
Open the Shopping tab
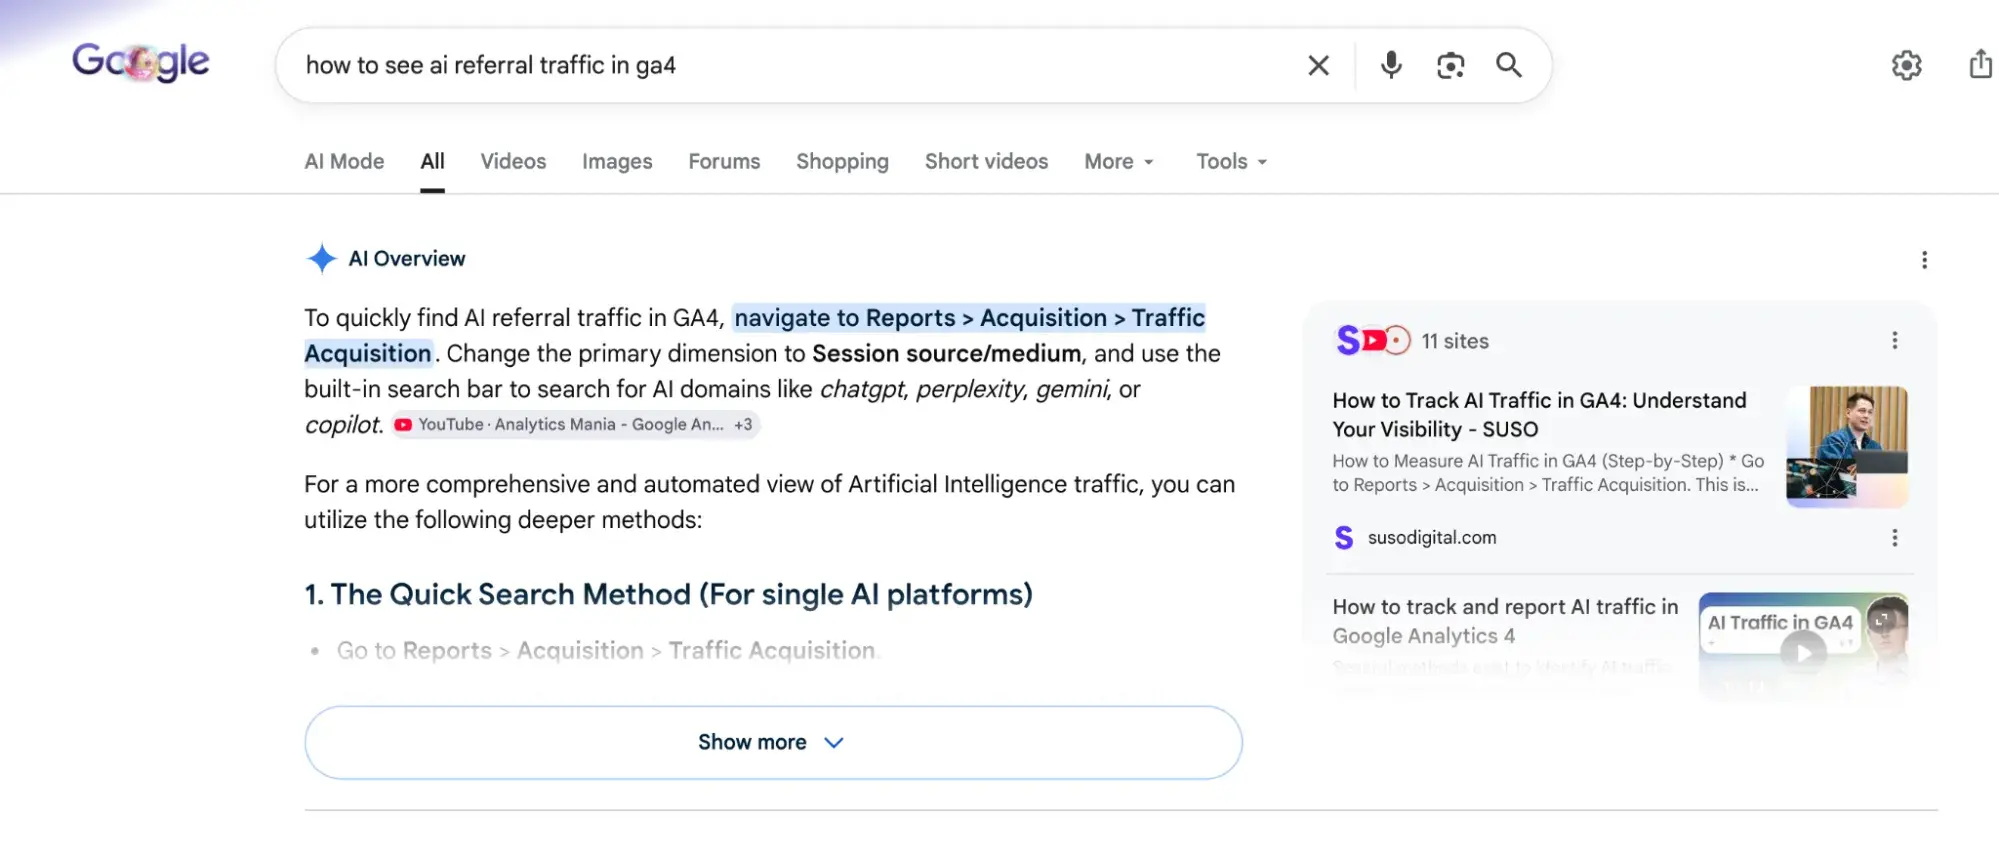842,161
